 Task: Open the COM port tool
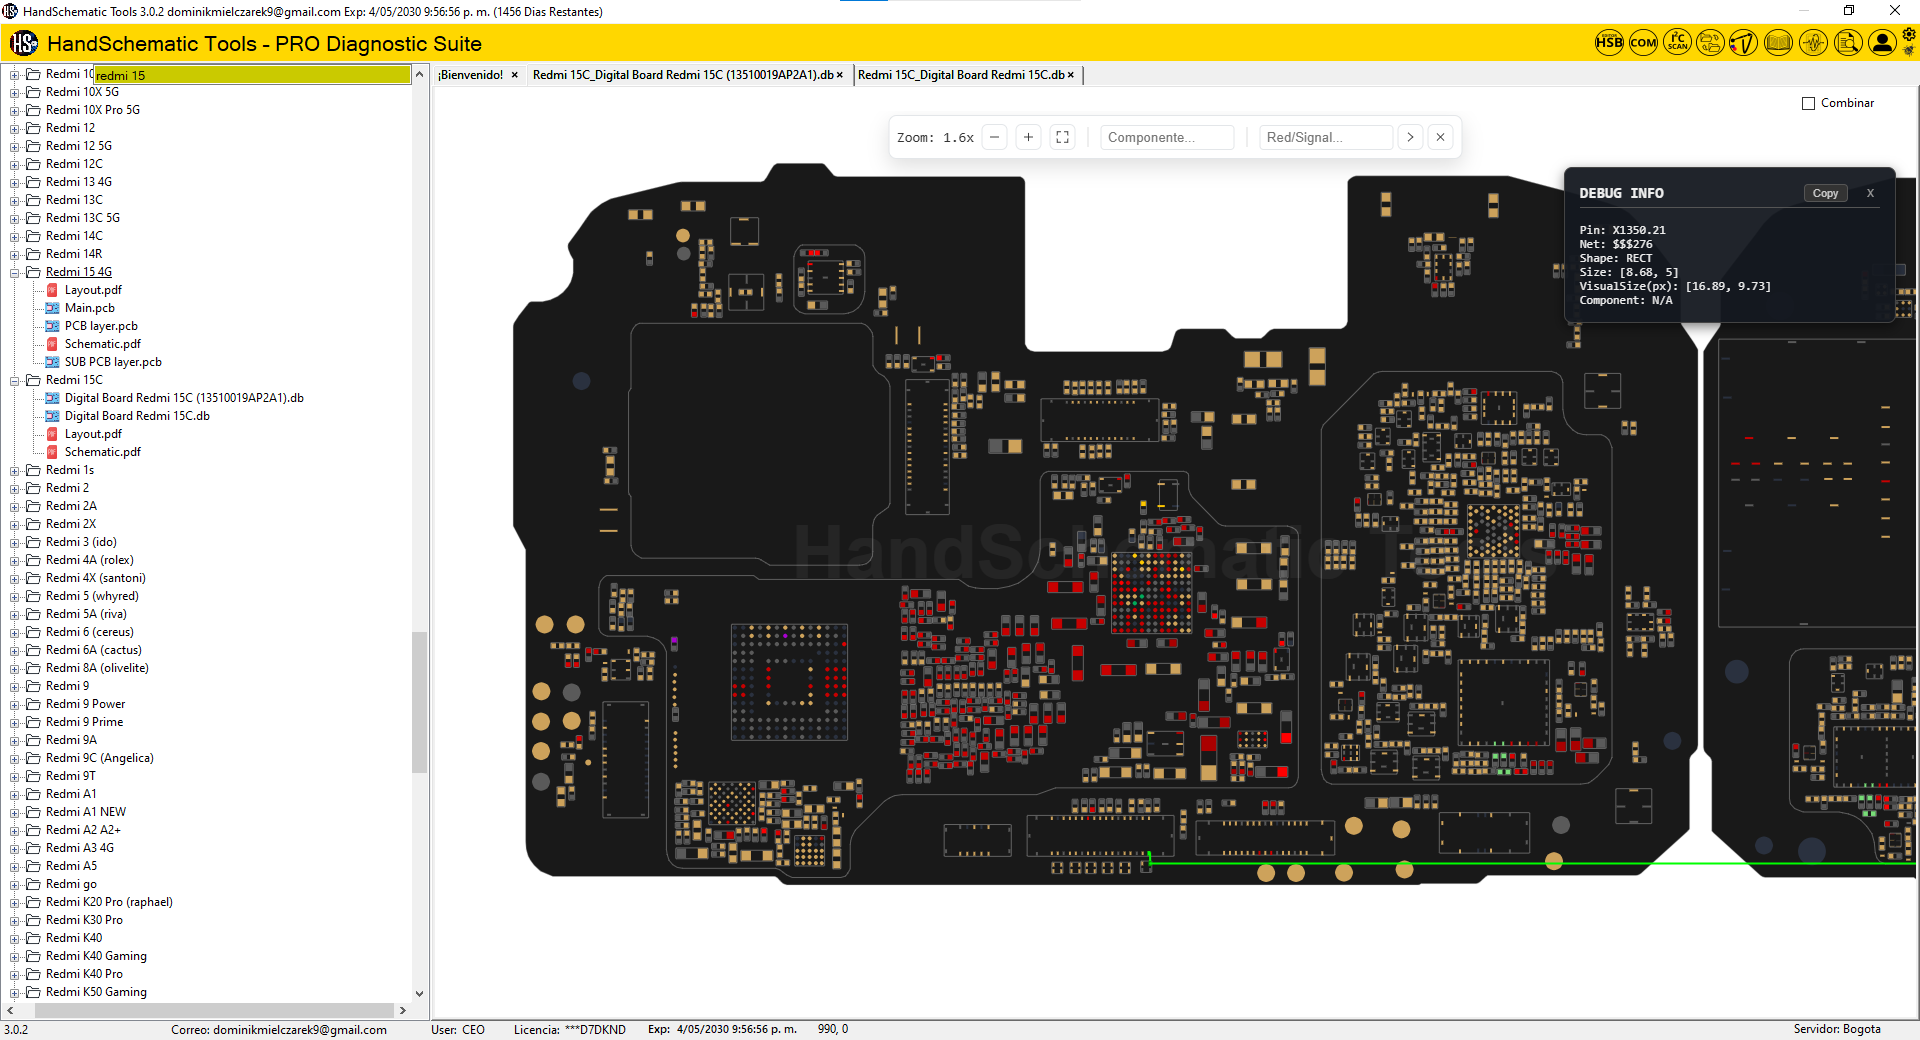coord(1643,43)
